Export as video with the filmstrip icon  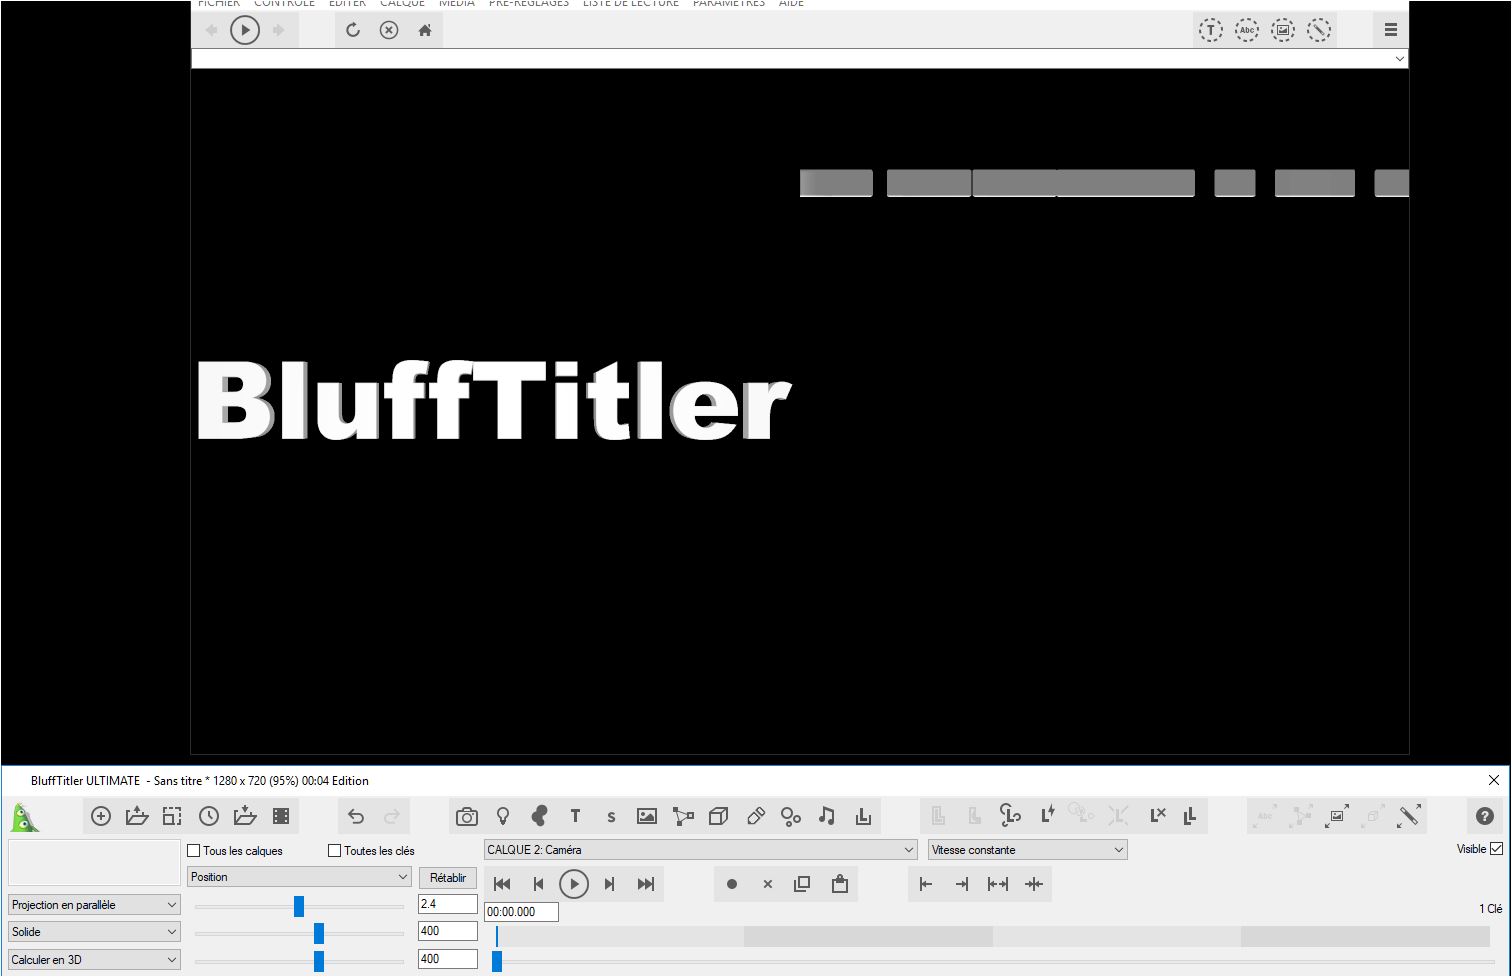point(281,816)
